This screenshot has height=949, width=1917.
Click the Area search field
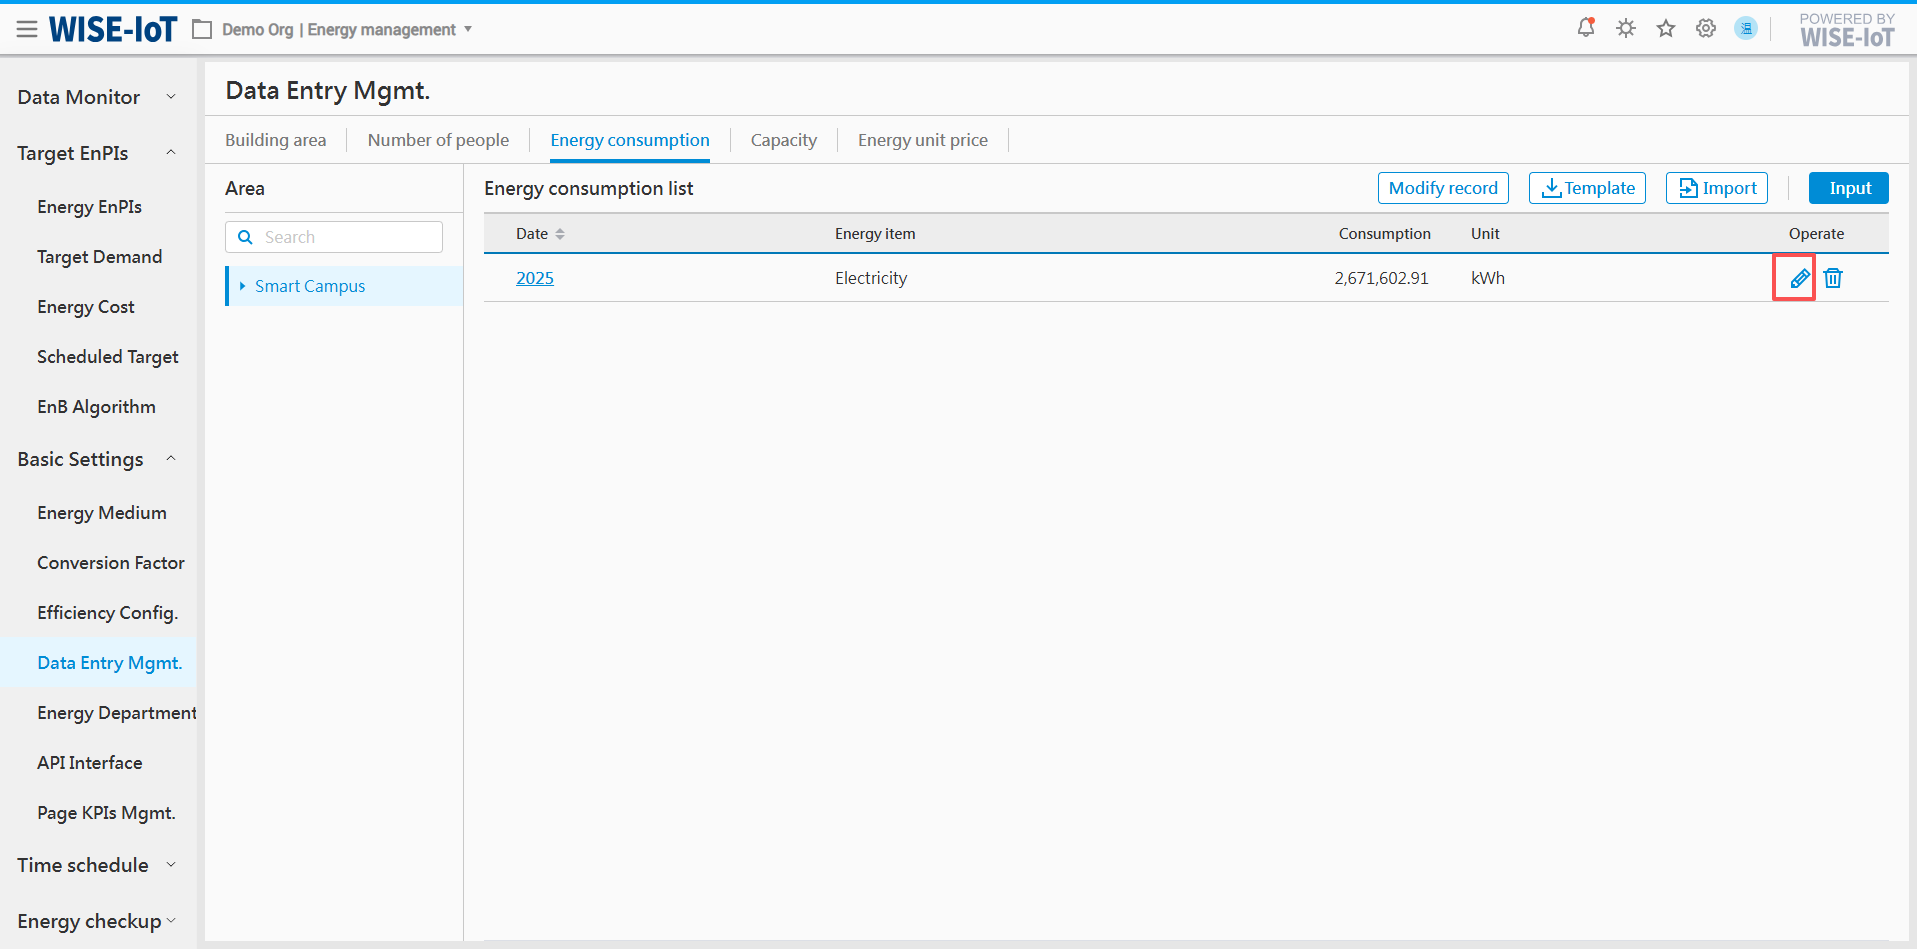click(x=345, y=237)
